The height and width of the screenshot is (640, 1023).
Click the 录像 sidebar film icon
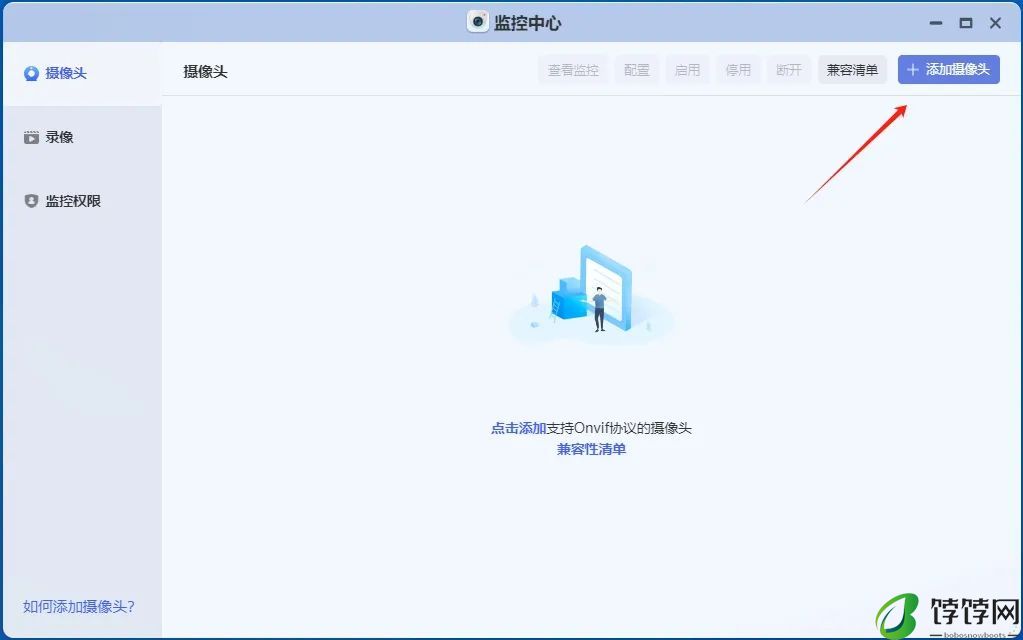pyautogui.click(x=31, y=137)
